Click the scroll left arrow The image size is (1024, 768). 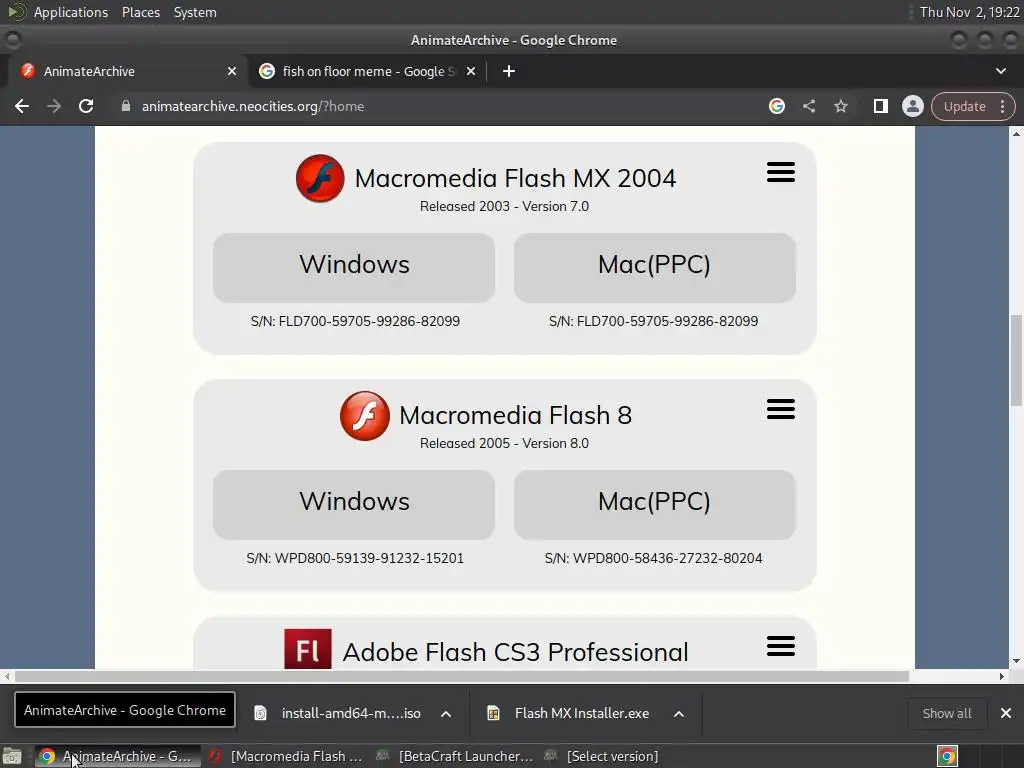[7, 677]
